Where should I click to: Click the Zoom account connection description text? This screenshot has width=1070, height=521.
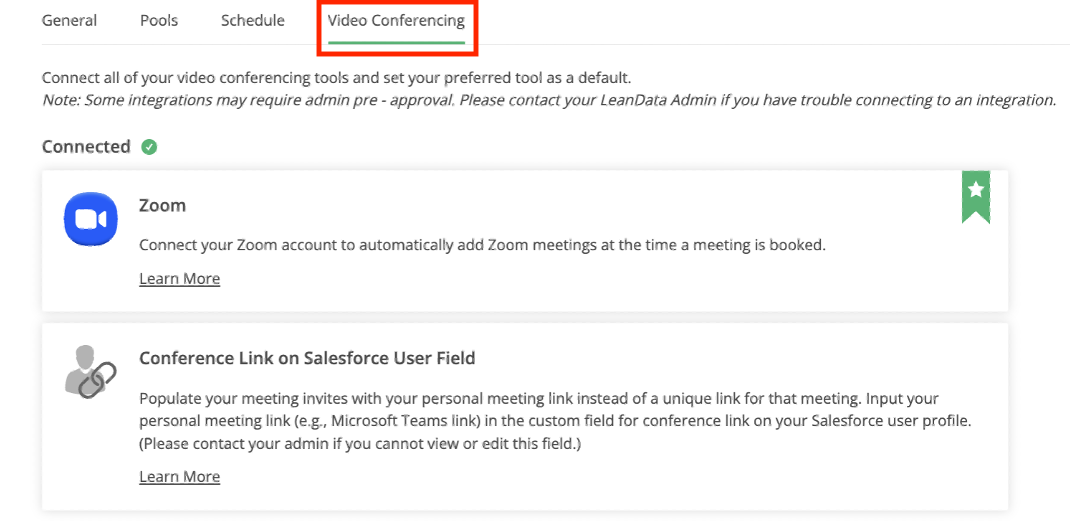click(482, 244)
